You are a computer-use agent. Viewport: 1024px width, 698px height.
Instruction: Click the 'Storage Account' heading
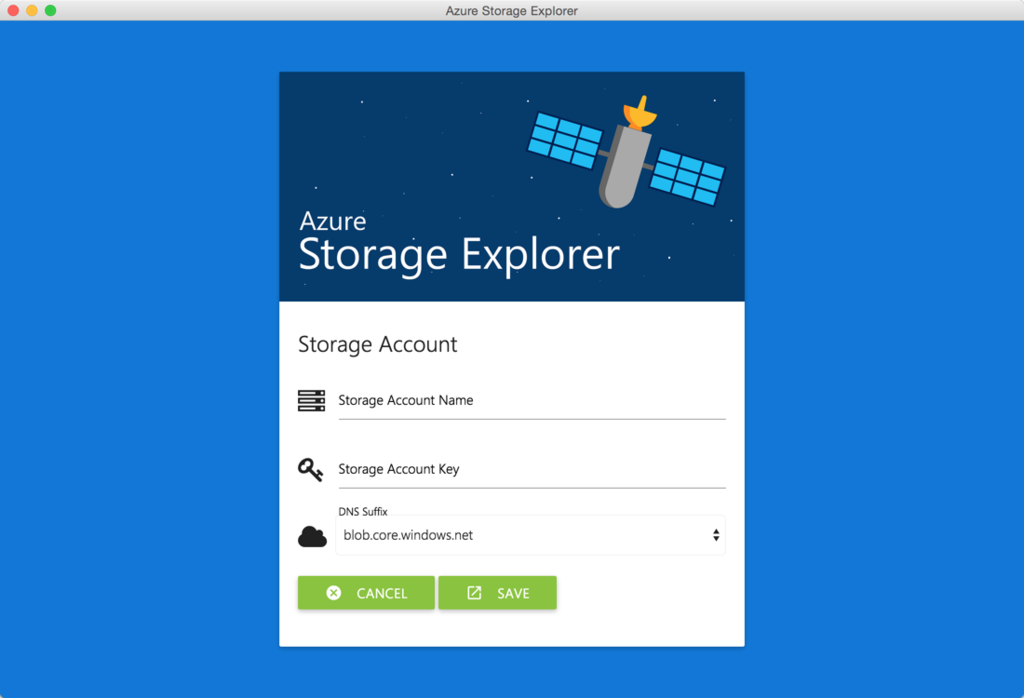(377, 345)
